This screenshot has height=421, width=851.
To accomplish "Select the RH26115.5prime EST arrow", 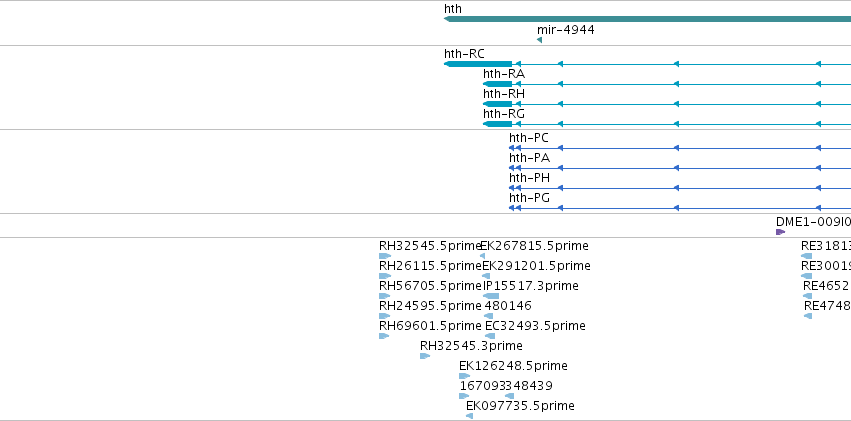I will click(385, 276).
